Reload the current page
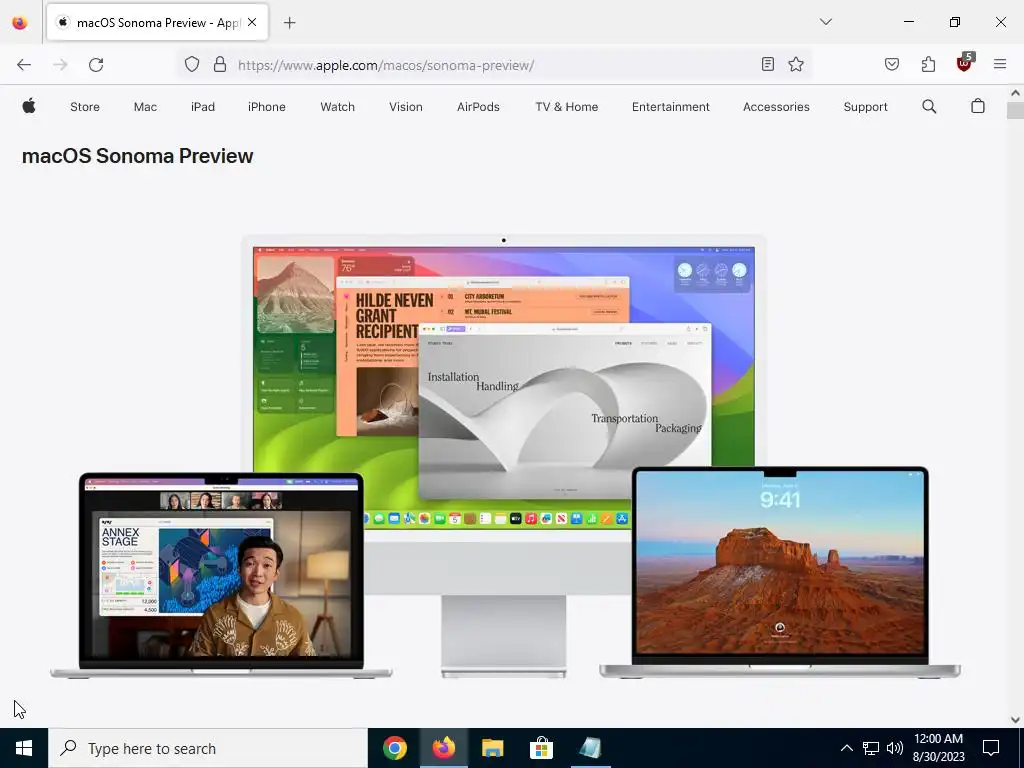1024x768 pixels. 96,65
